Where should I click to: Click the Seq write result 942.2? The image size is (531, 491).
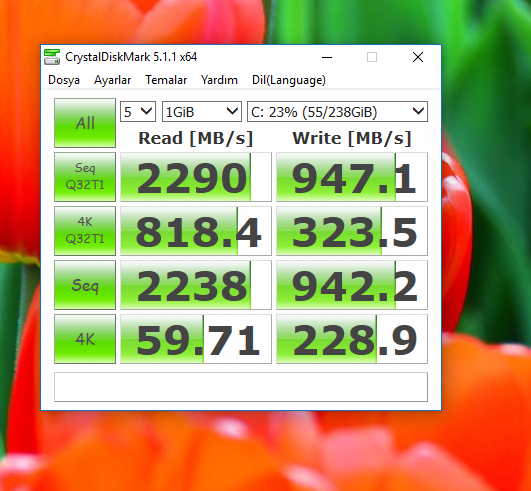click(x=352, y=285)
